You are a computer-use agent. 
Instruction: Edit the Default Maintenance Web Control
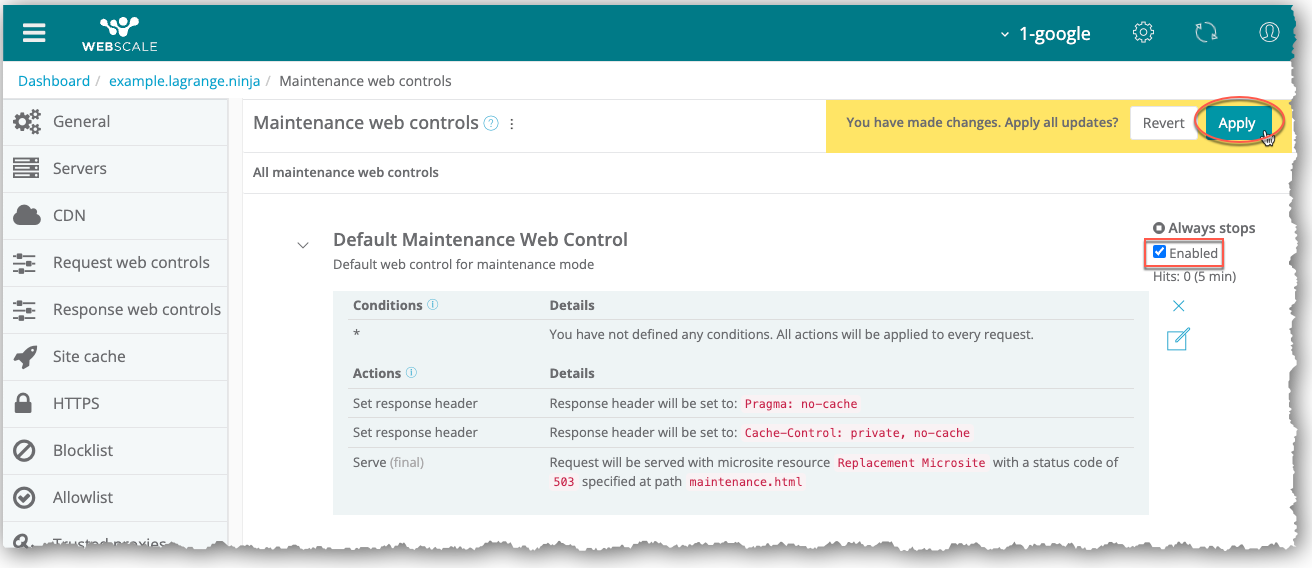coord(1178,340)
